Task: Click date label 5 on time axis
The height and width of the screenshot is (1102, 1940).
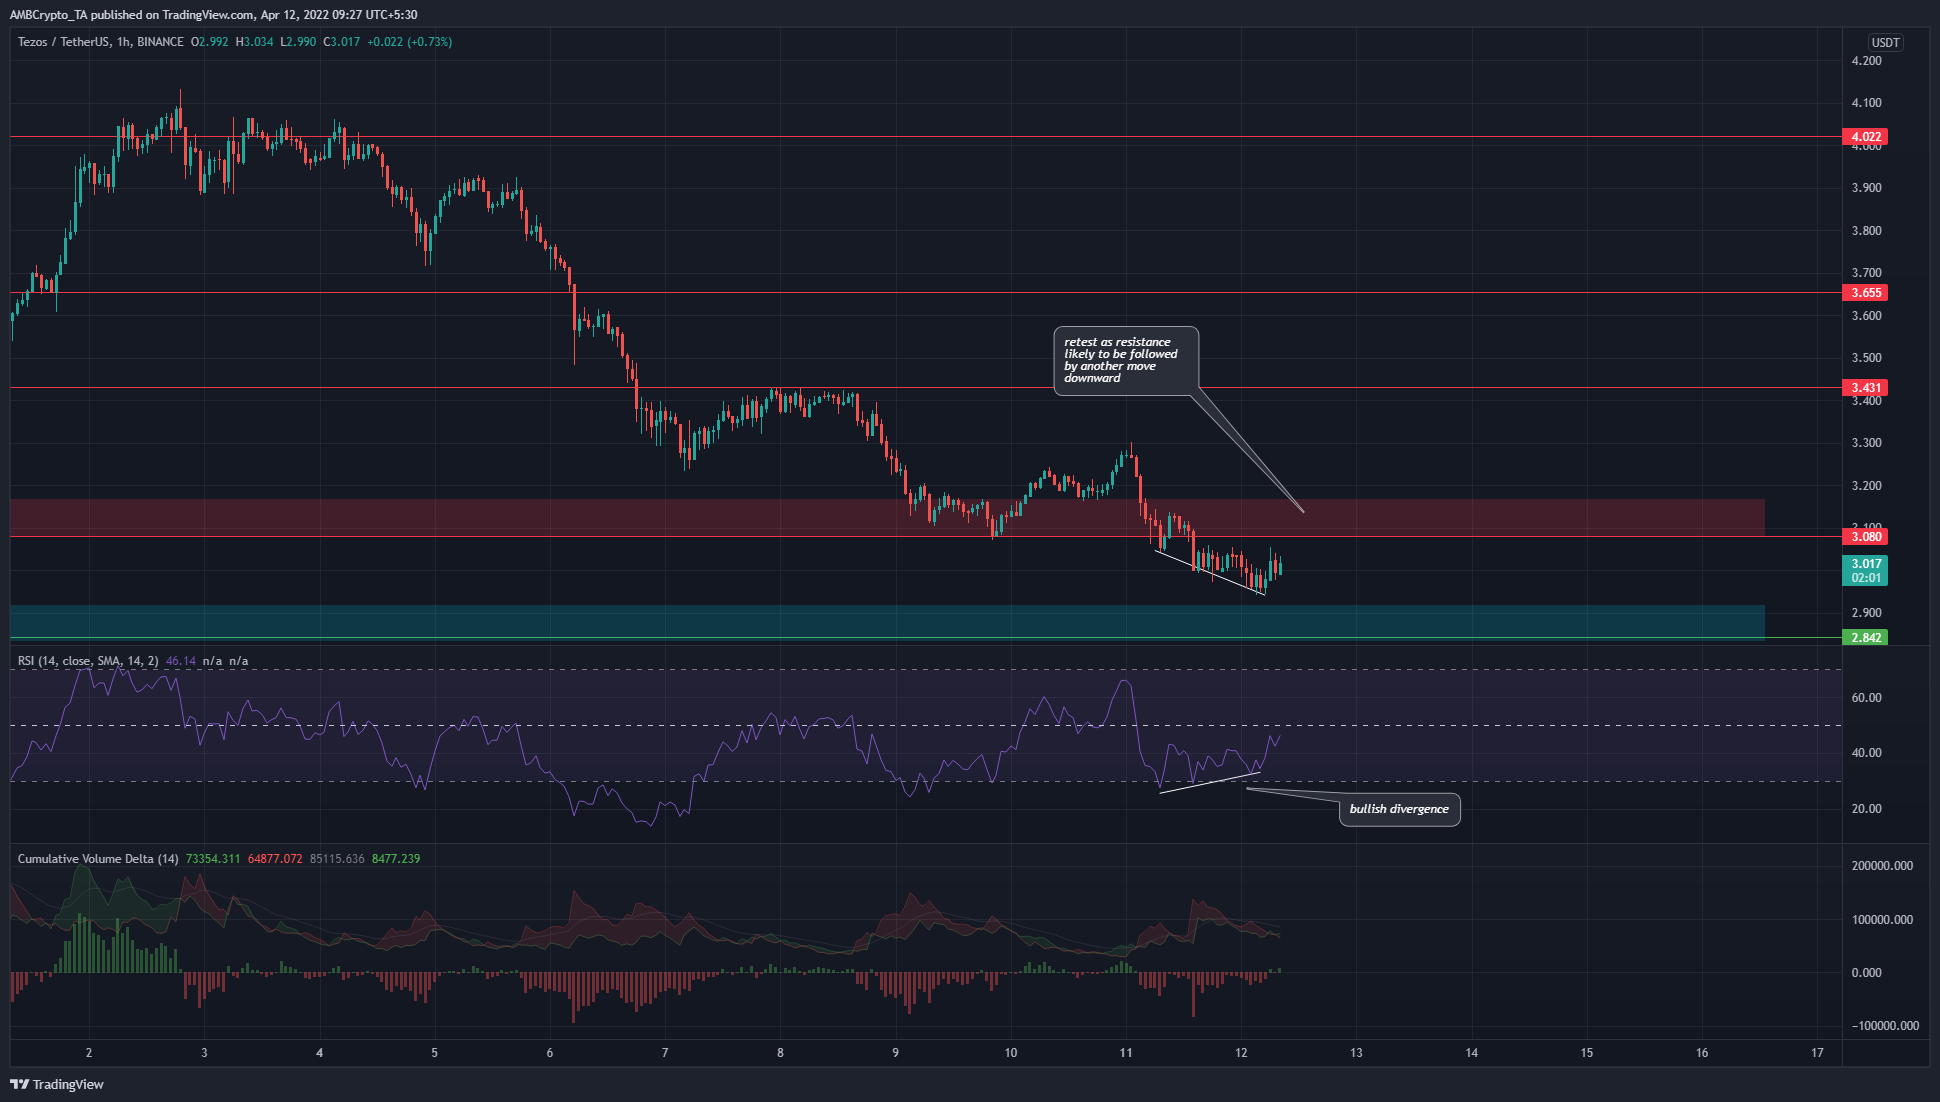Action: tap(435, 1052)
